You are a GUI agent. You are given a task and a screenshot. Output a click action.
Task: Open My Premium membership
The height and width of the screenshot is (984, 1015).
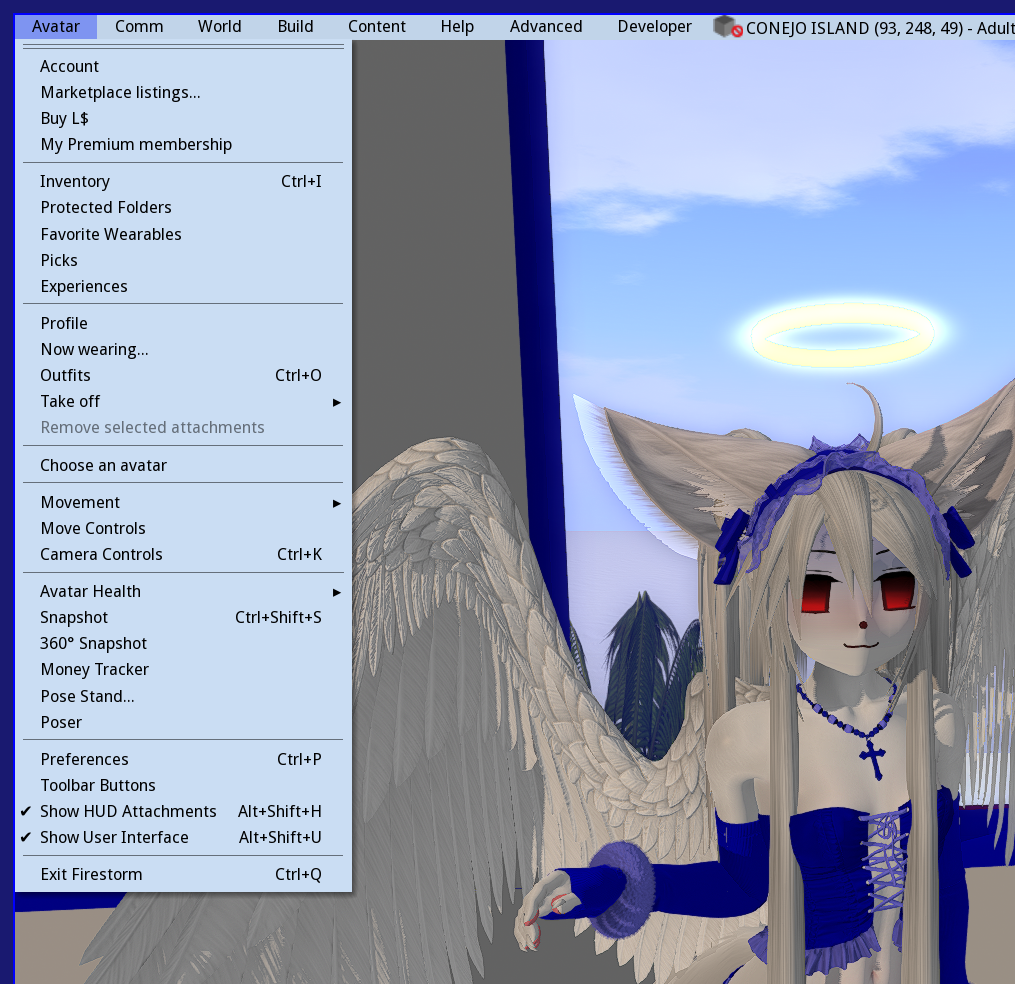[183, 144]
